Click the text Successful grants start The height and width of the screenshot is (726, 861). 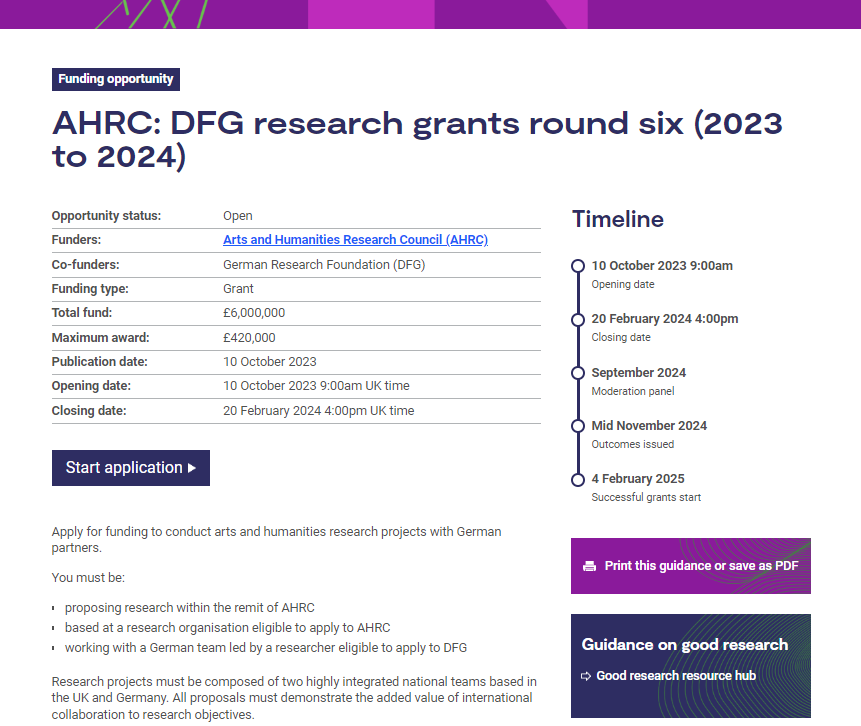point(646,498)
